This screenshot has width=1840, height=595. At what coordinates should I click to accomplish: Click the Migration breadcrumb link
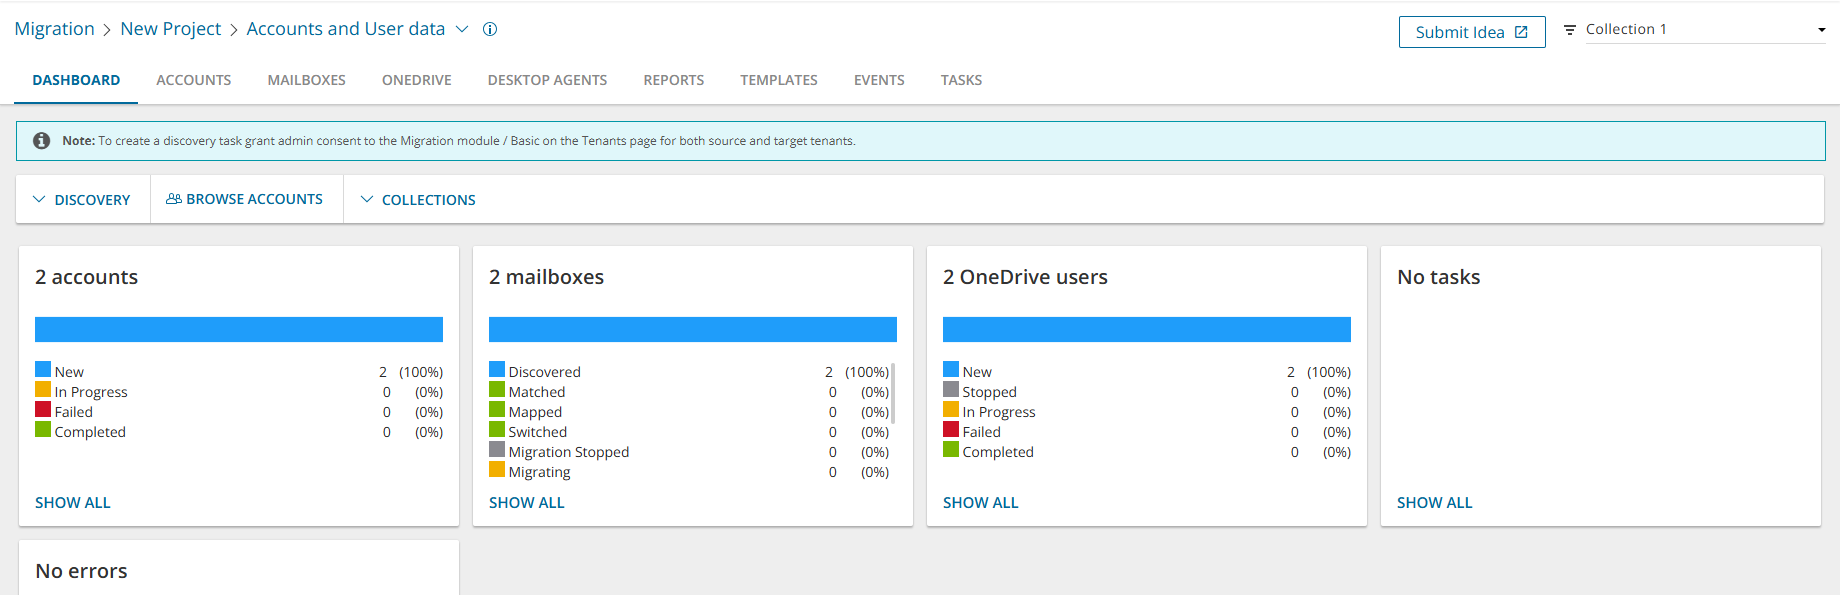click(x=54, y=29)
